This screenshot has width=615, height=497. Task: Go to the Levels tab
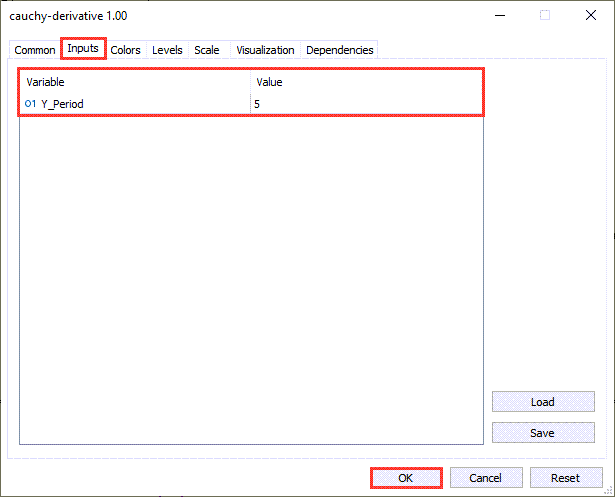click(x=167, y=50)
